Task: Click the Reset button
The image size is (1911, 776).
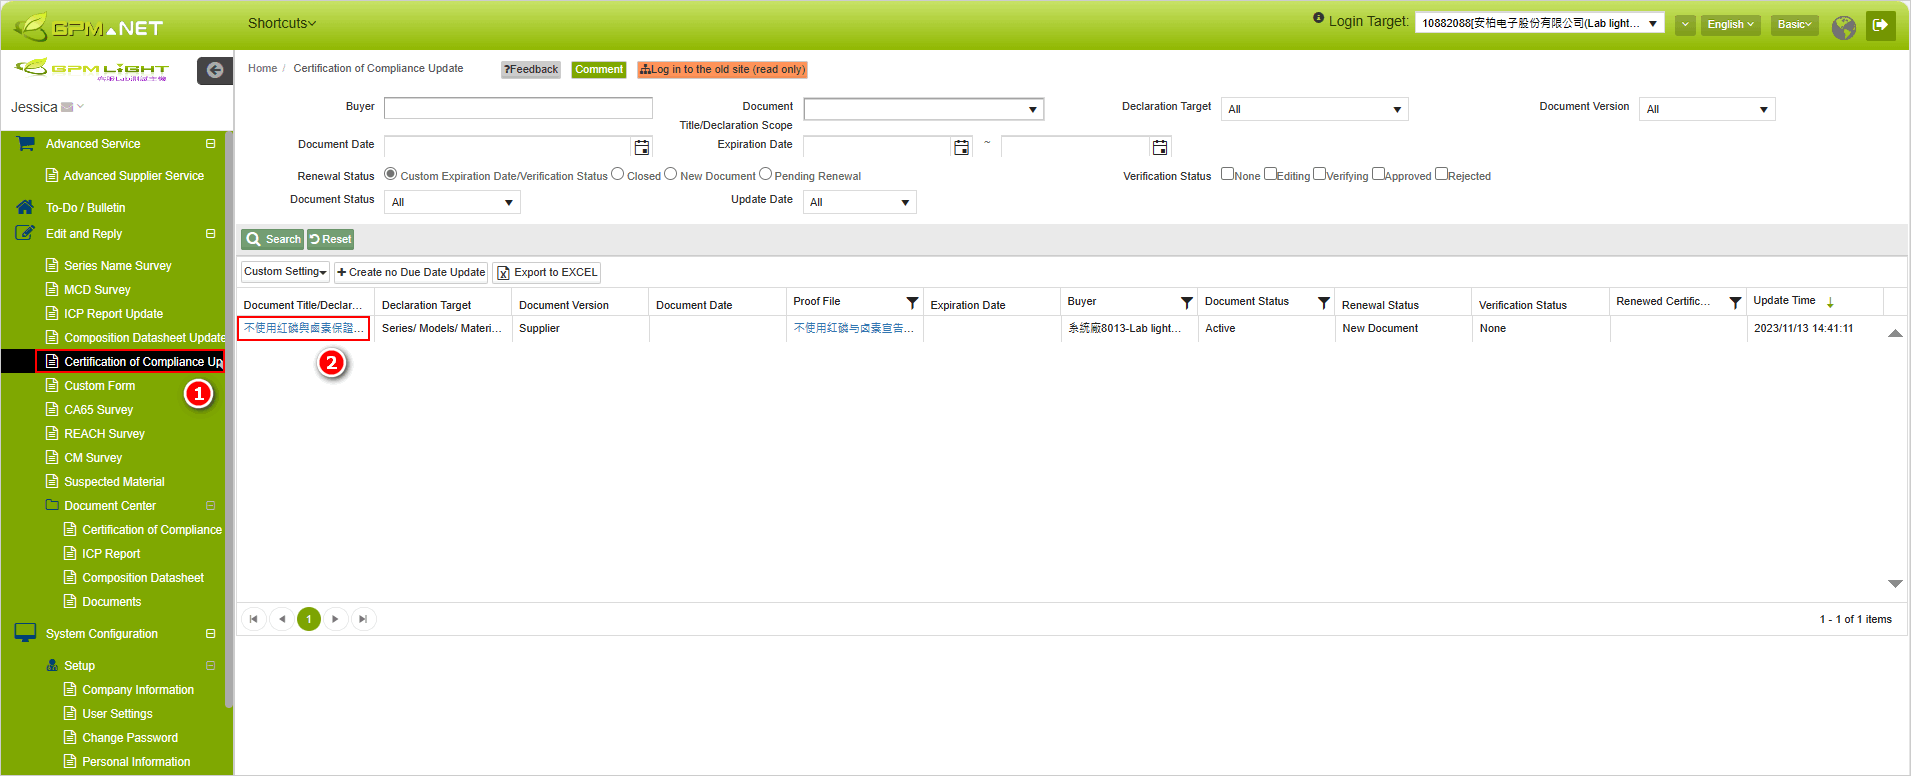Action: (330, 239)
